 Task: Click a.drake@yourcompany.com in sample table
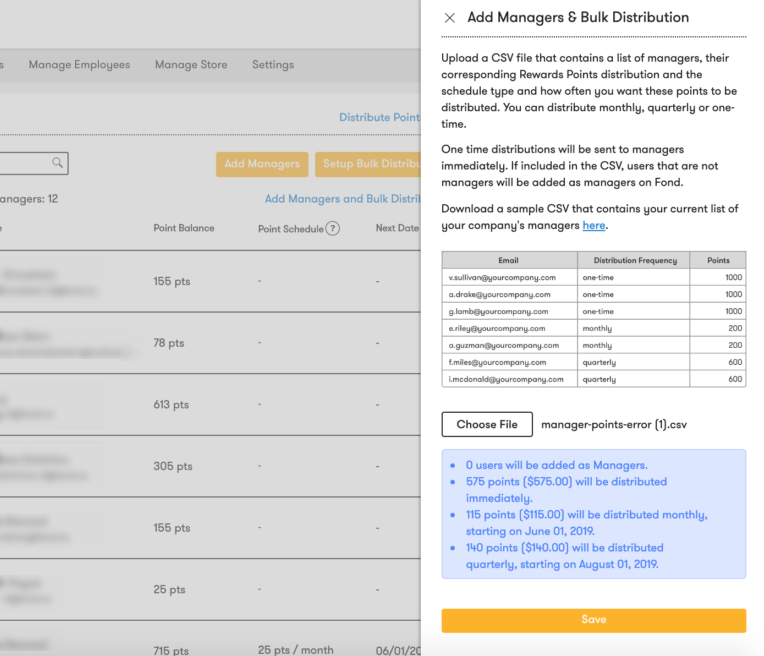click(499, 294)
